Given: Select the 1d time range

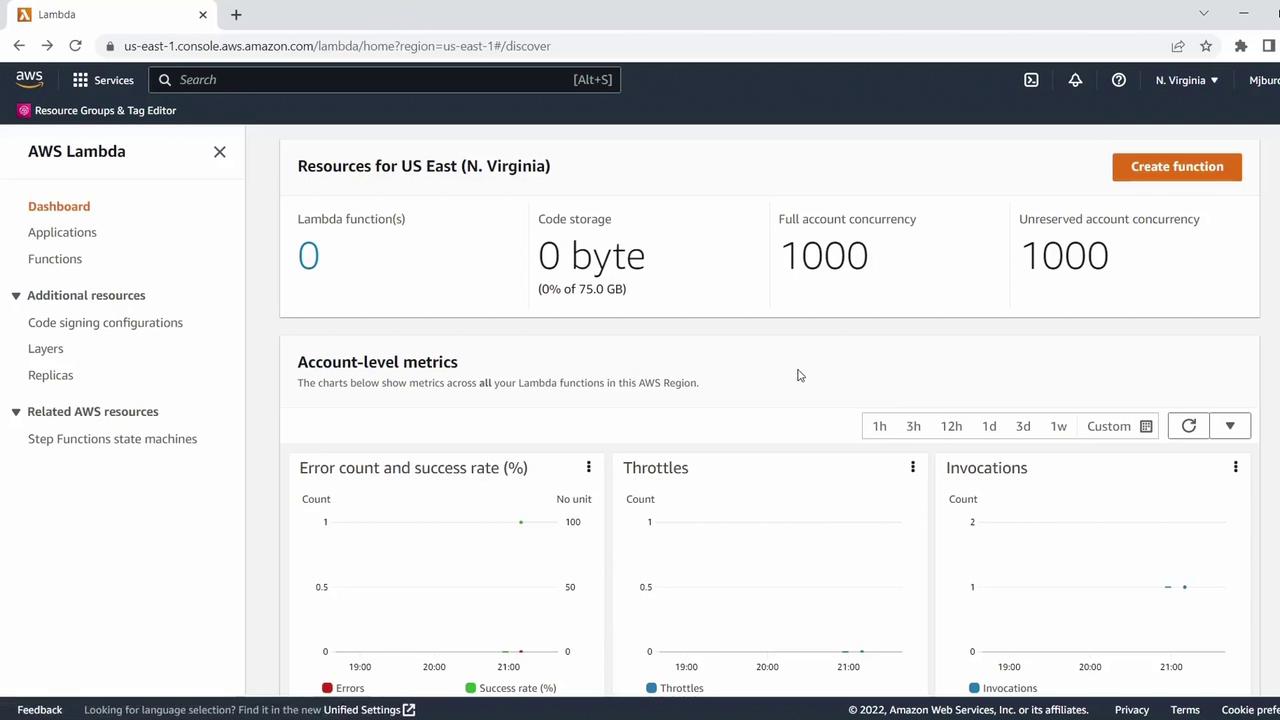Looking at the screenshot, I should (x=989, y=426).
